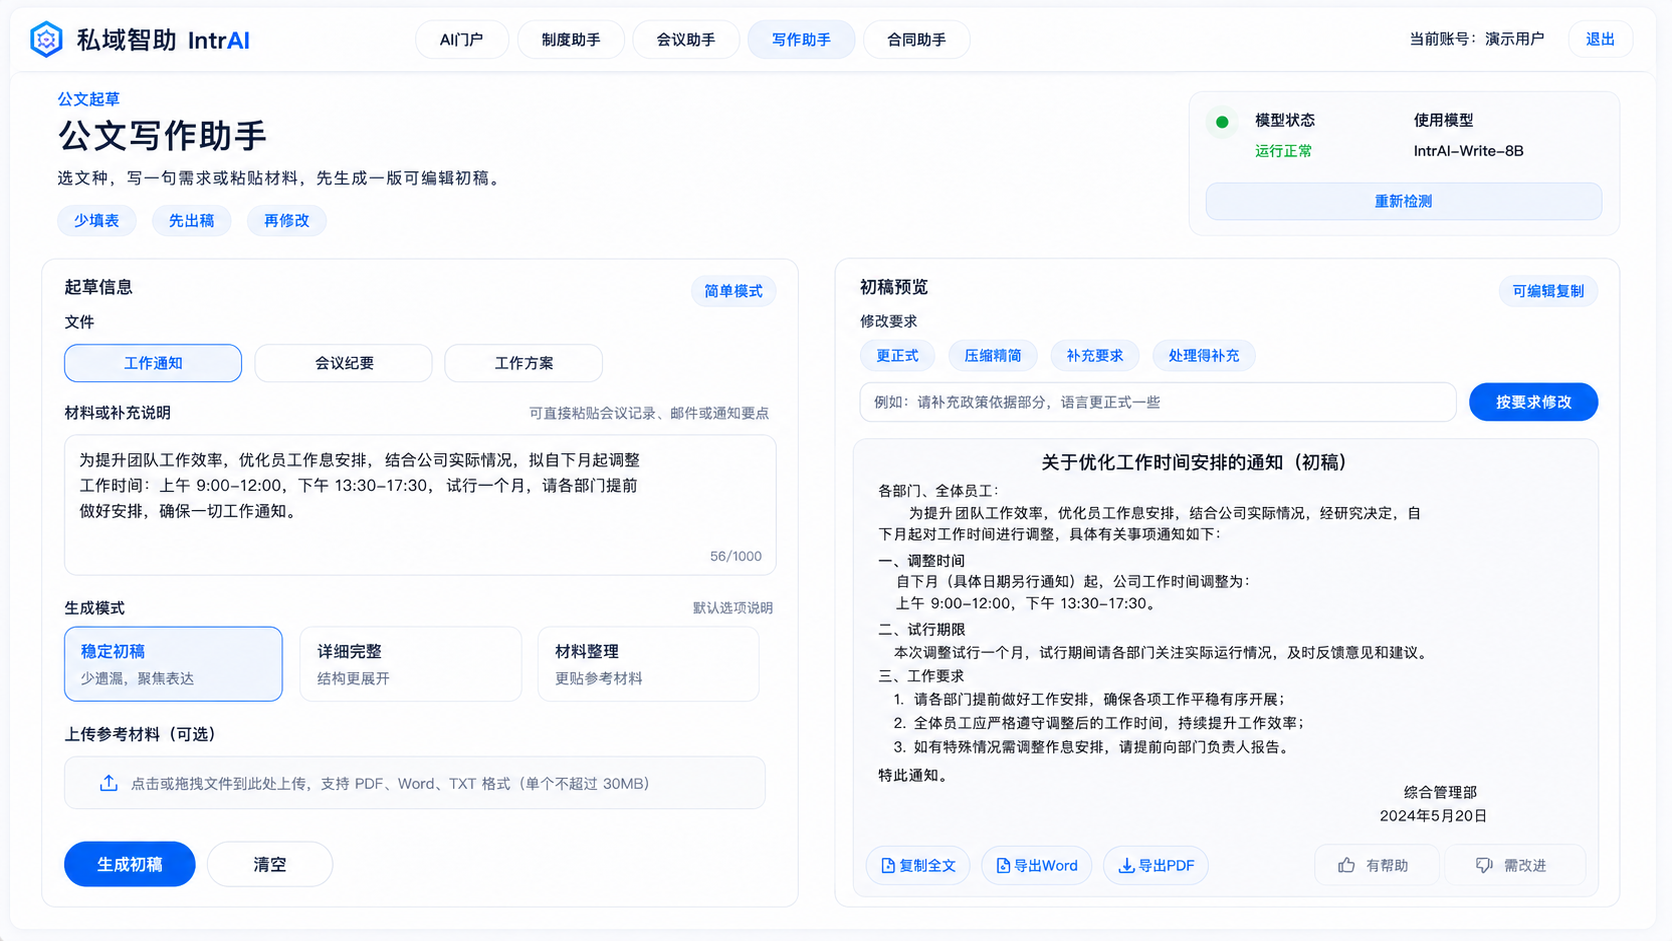
Task: Select the 会议纪要 document type
Action: [344, 363]
